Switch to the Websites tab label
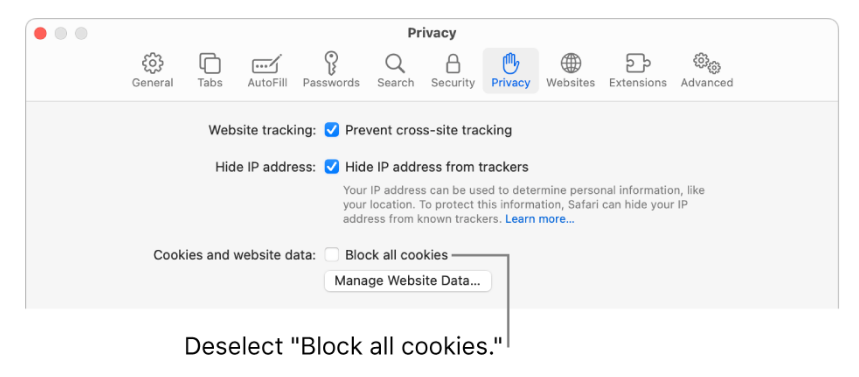The width and height of the screenshot is (859, 377). (x=570, y=83)
